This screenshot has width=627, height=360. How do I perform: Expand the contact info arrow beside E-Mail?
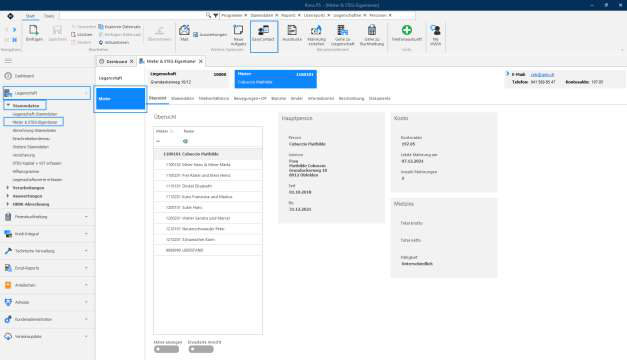coord(507,74)
